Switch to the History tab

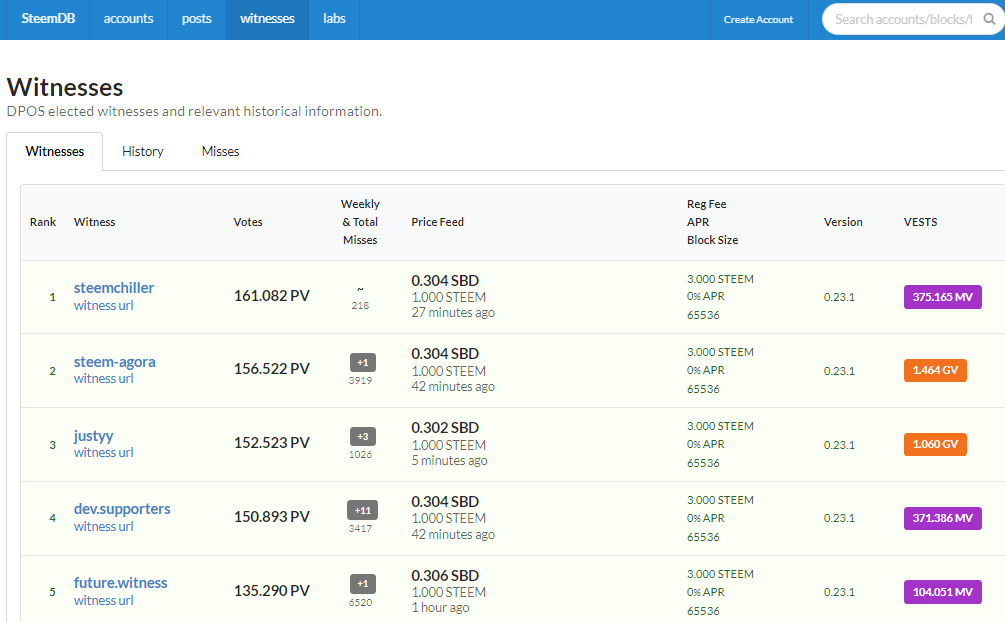tap(142, 151)
